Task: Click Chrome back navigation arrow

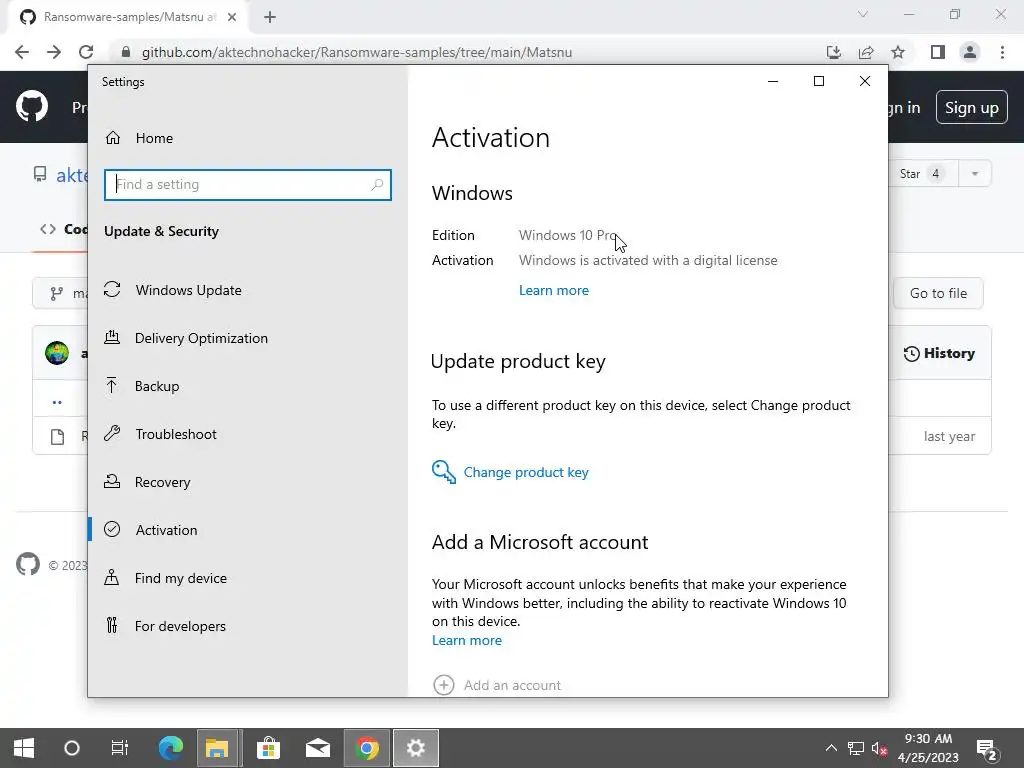Action: click(22, 52)
